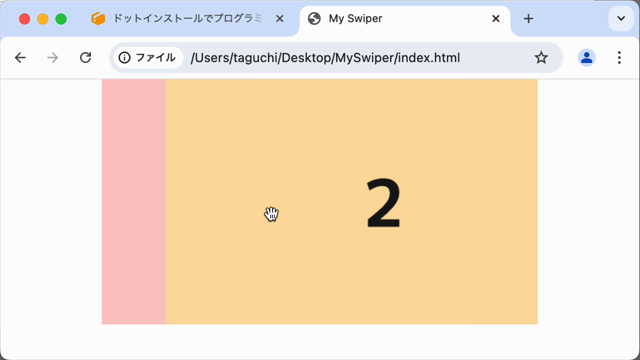Image resolution: width=640 pixels, height=360 pixels.
Task: Click the My Swiper globe favicon
Action: pyautogui.click(x=314, y=19)
